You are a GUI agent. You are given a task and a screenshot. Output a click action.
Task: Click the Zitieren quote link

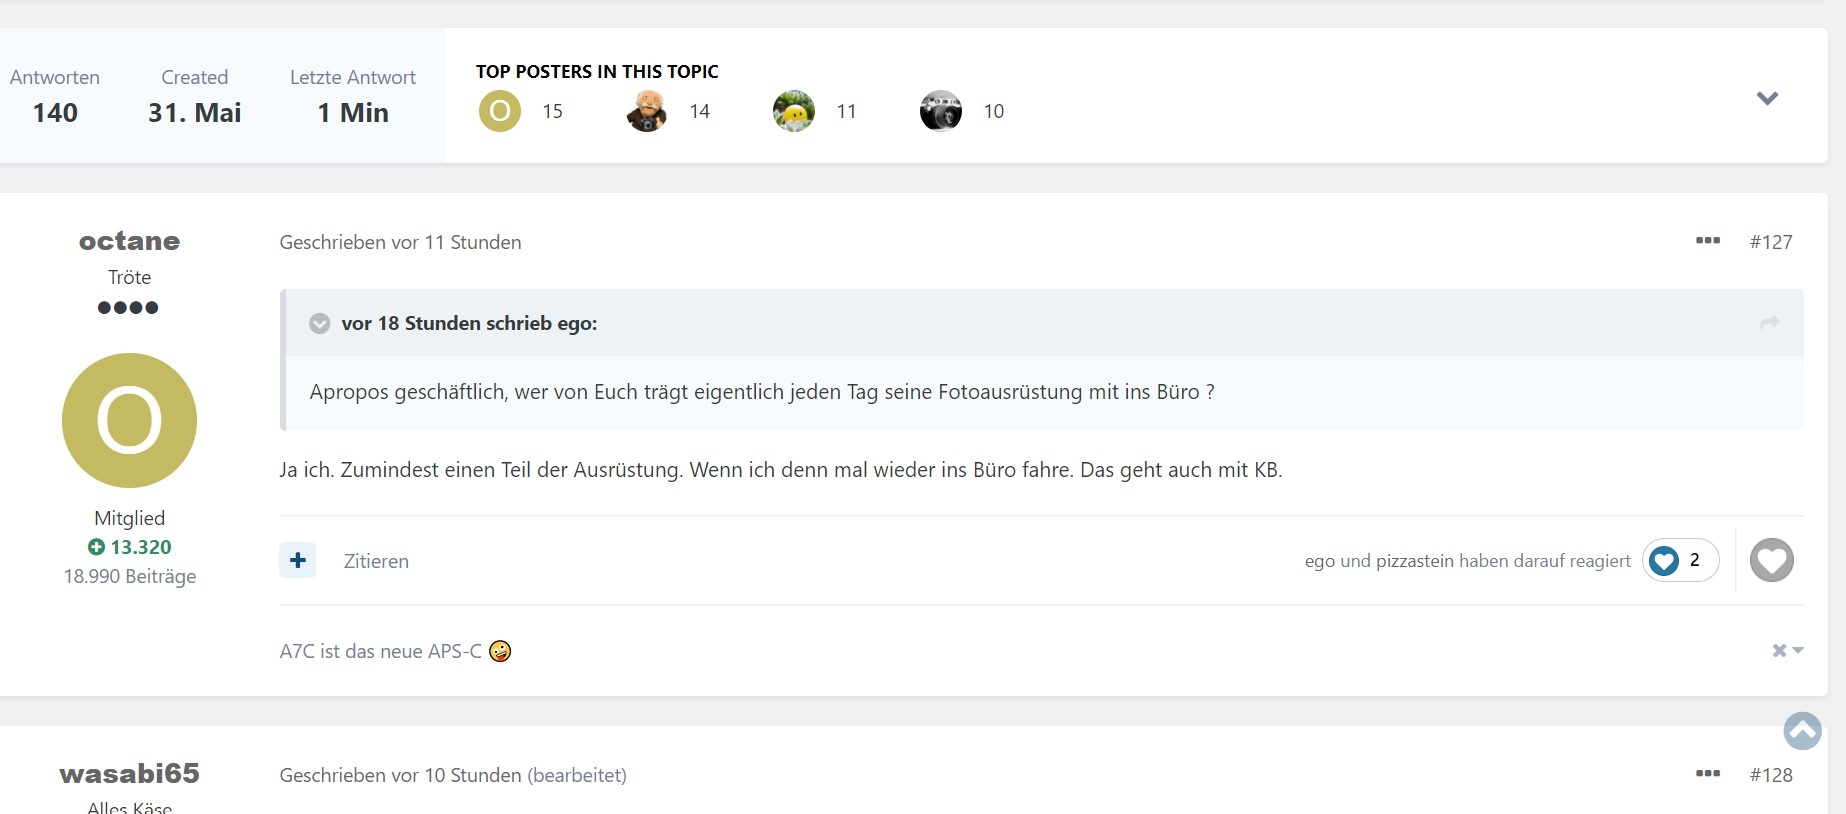pyautogui.click(x=376, y=561)
